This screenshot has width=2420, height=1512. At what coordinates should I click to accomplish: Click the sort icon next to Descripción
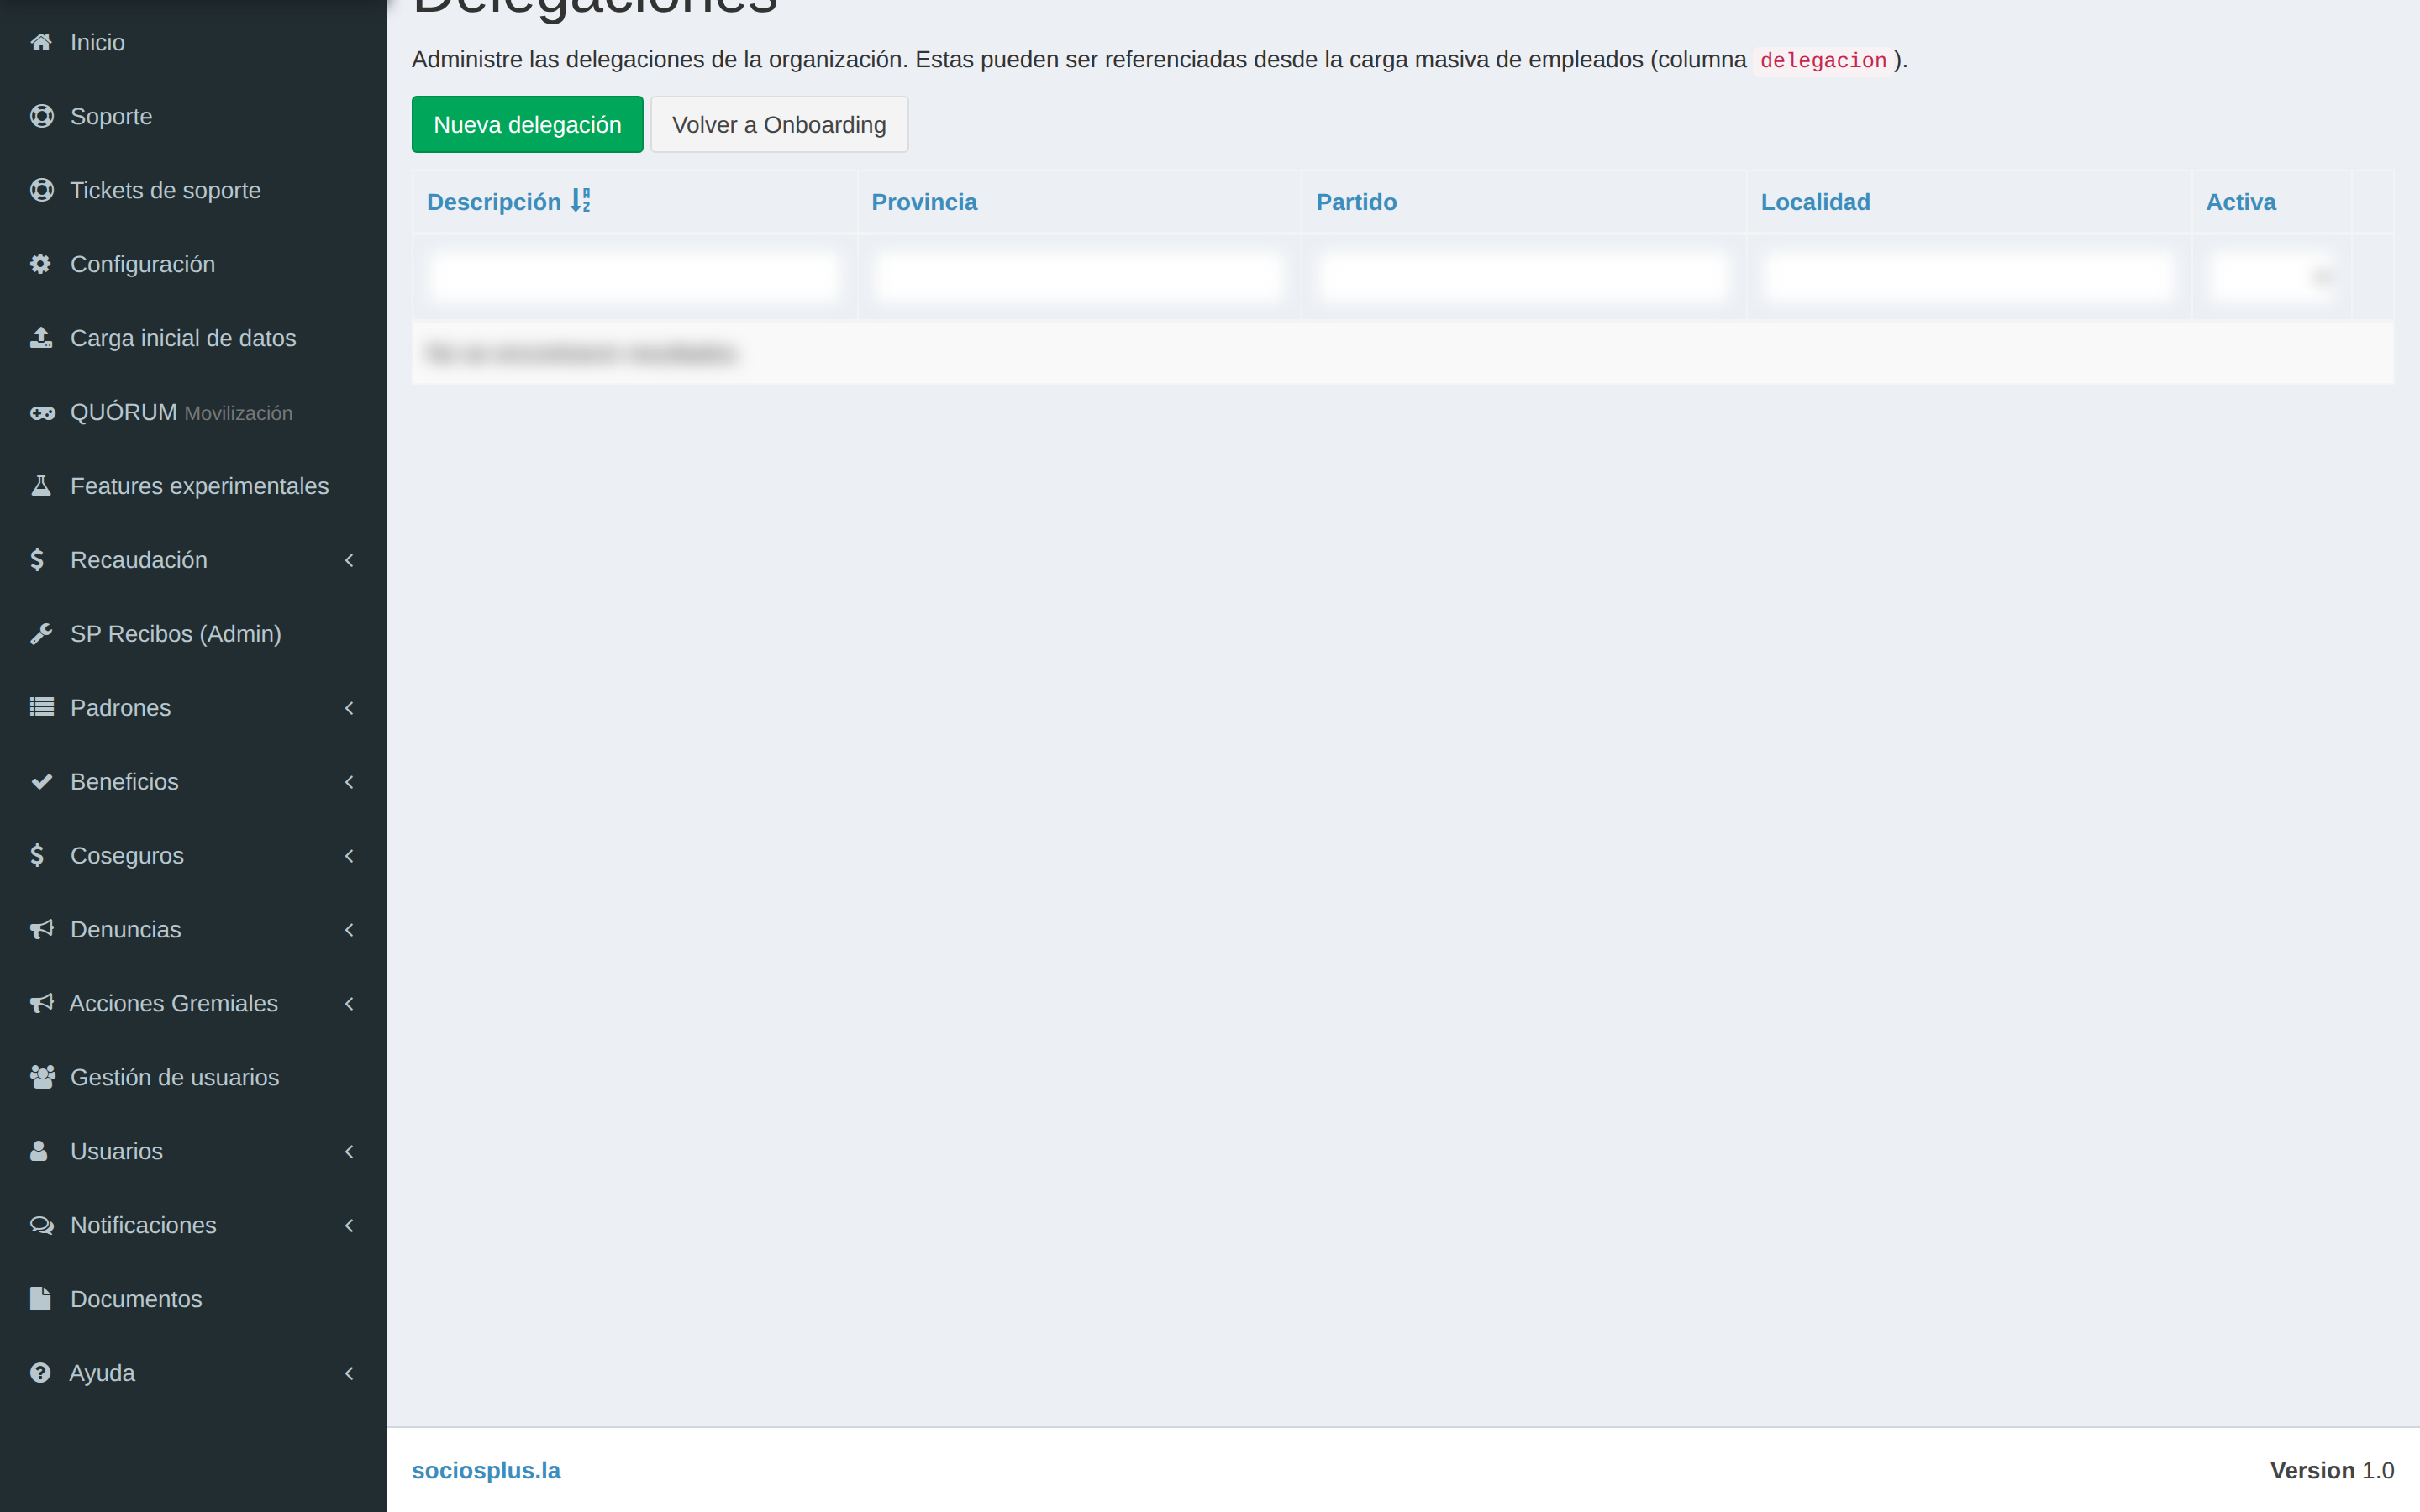581,201
